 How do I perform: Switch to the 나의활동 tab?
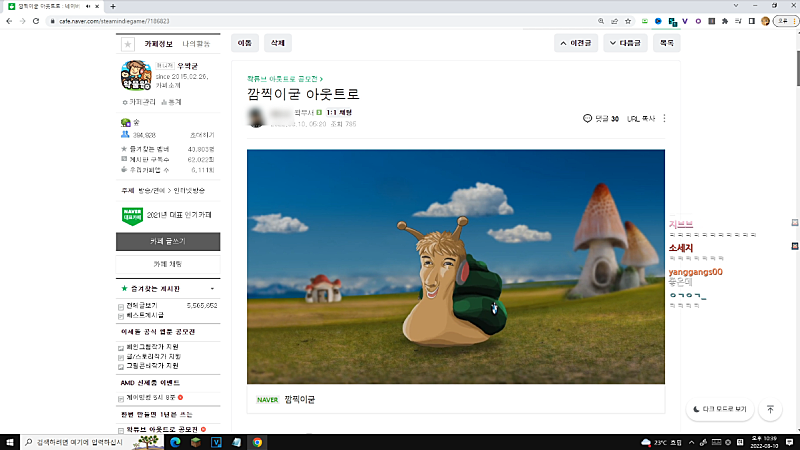coord(196,44)
